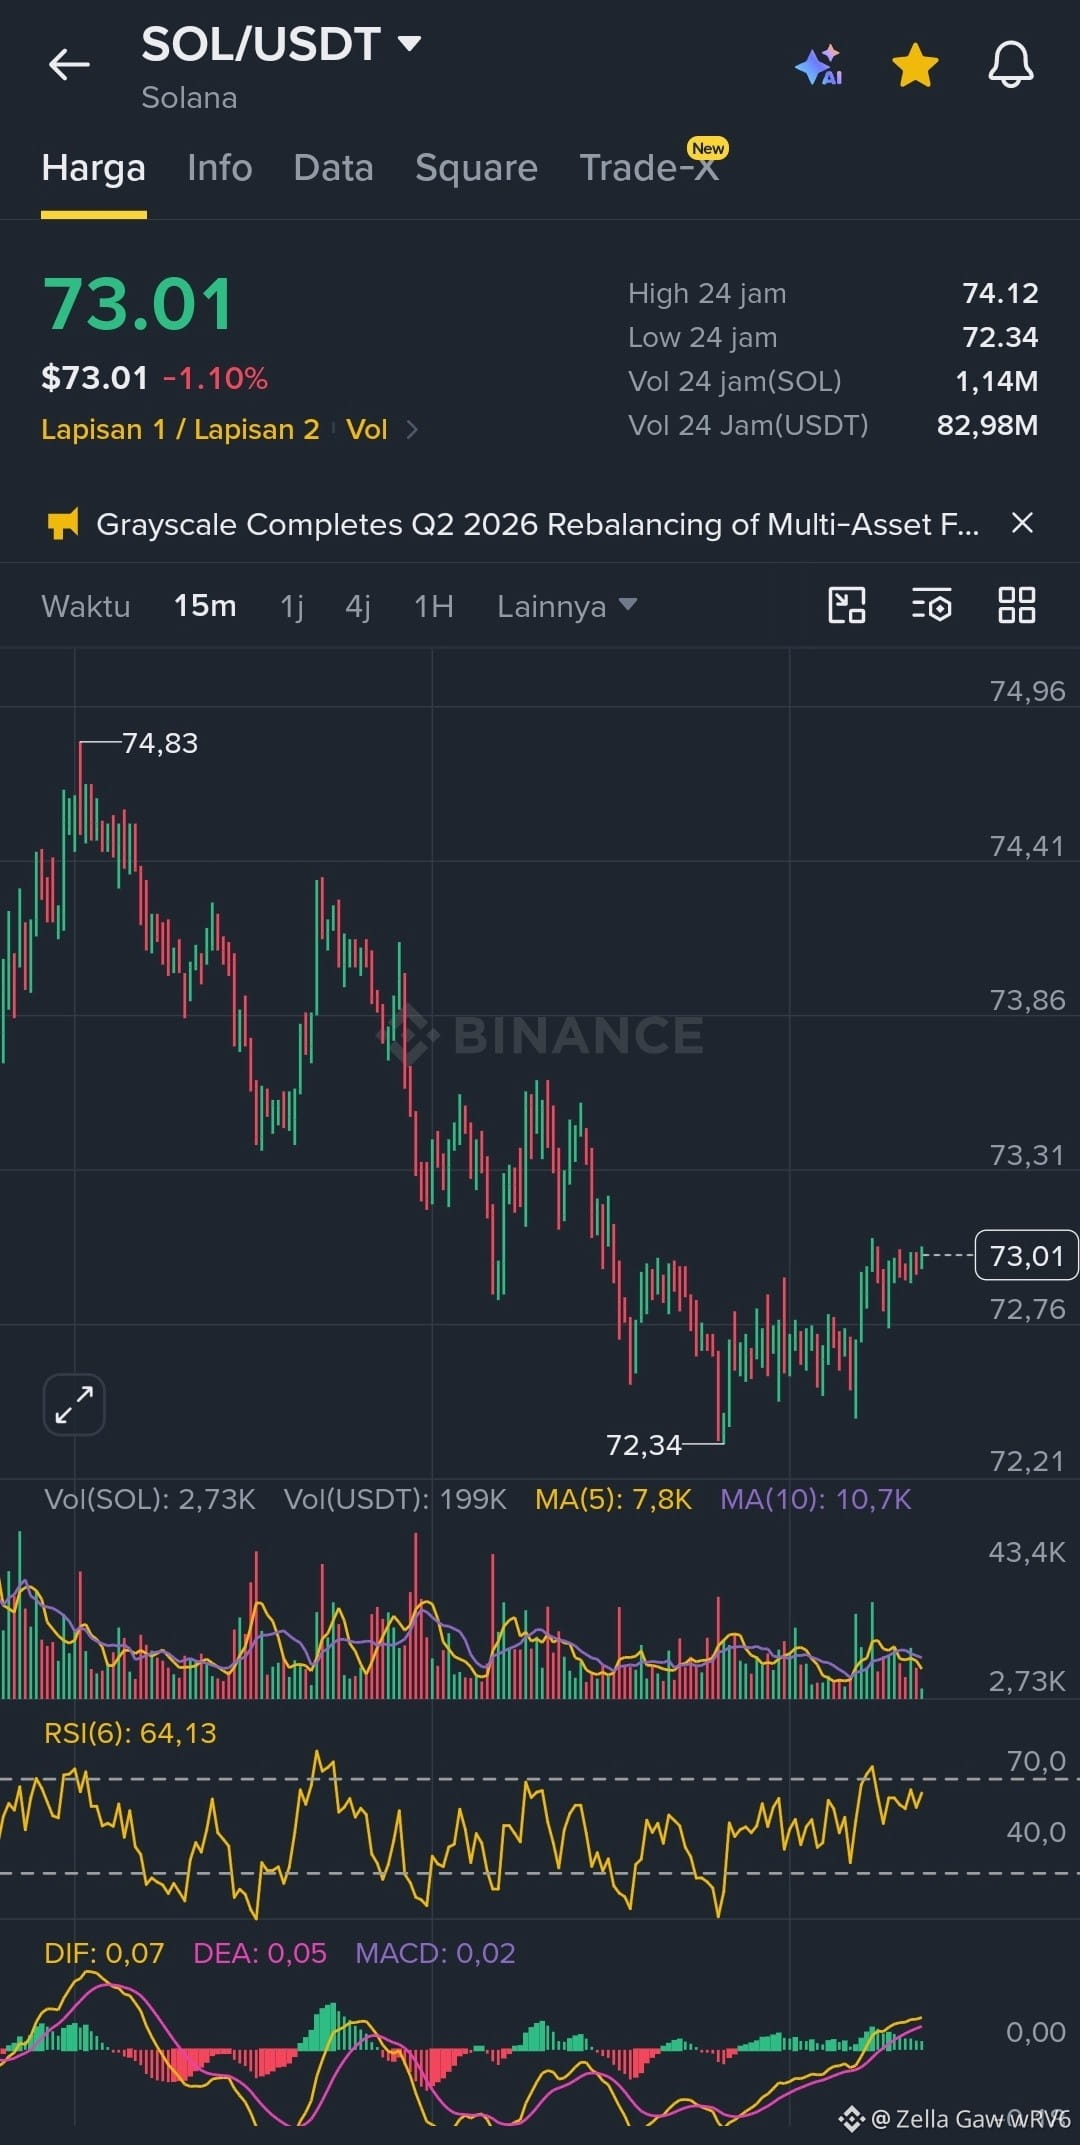1080x2145 pixels.
Task: Expand chart to fullscreen
Action: (74, 1404)
